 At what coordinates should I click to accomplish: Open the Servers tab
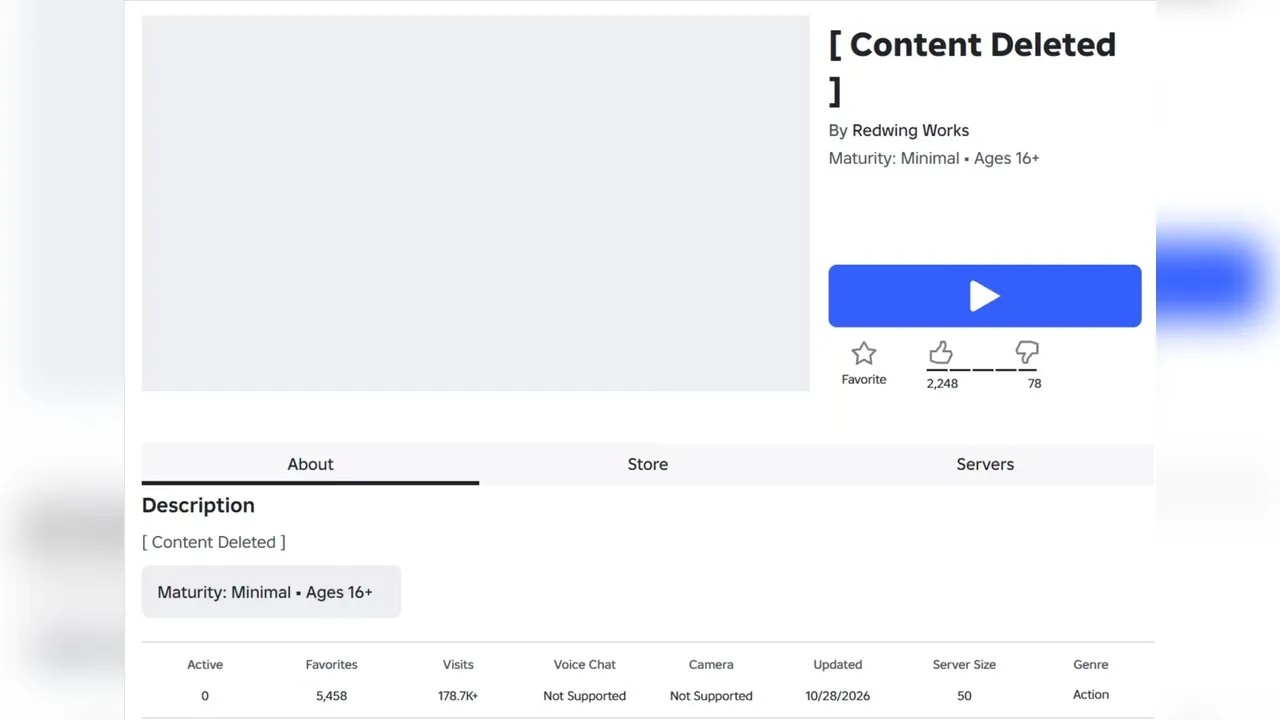click(x=985, y=464)
